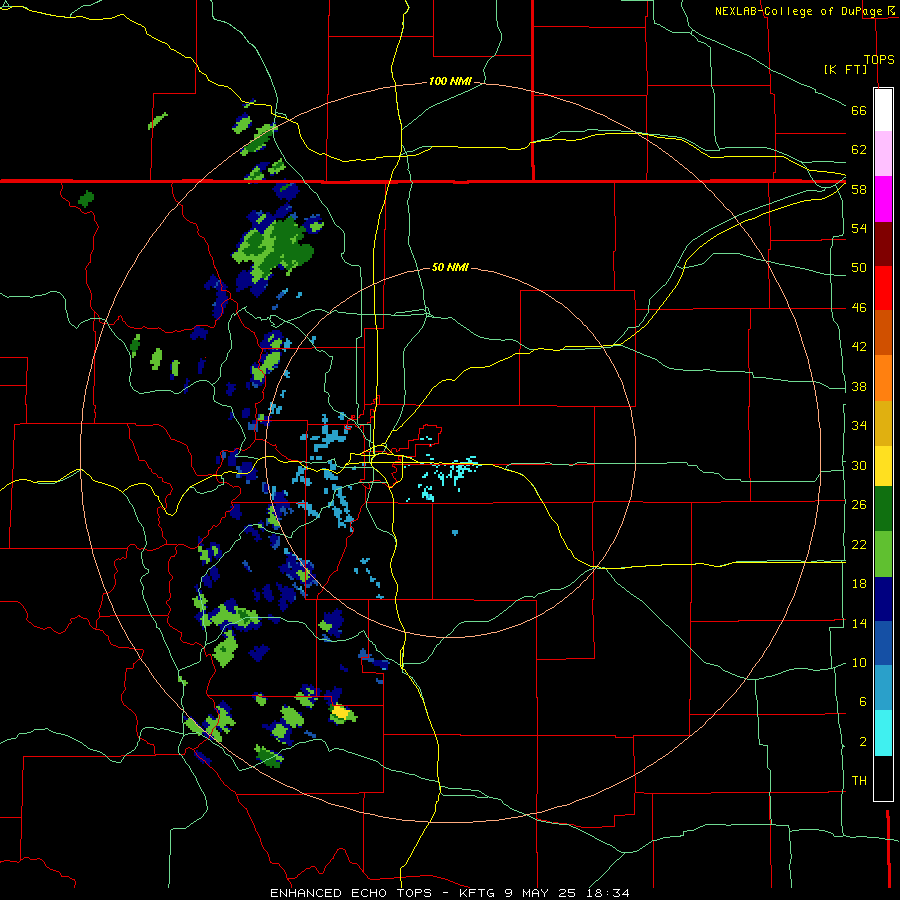Click the [K FT] units label
The height and width of the screenshot is (900, 900).
(x=845, y=69)
